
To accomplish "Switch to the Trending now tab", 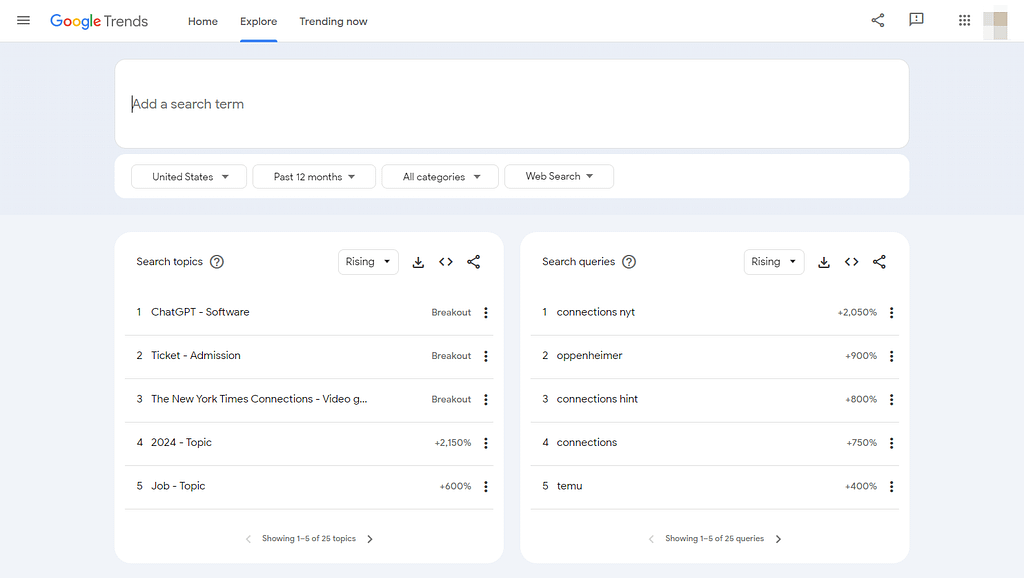I will (x=333, y=22).
